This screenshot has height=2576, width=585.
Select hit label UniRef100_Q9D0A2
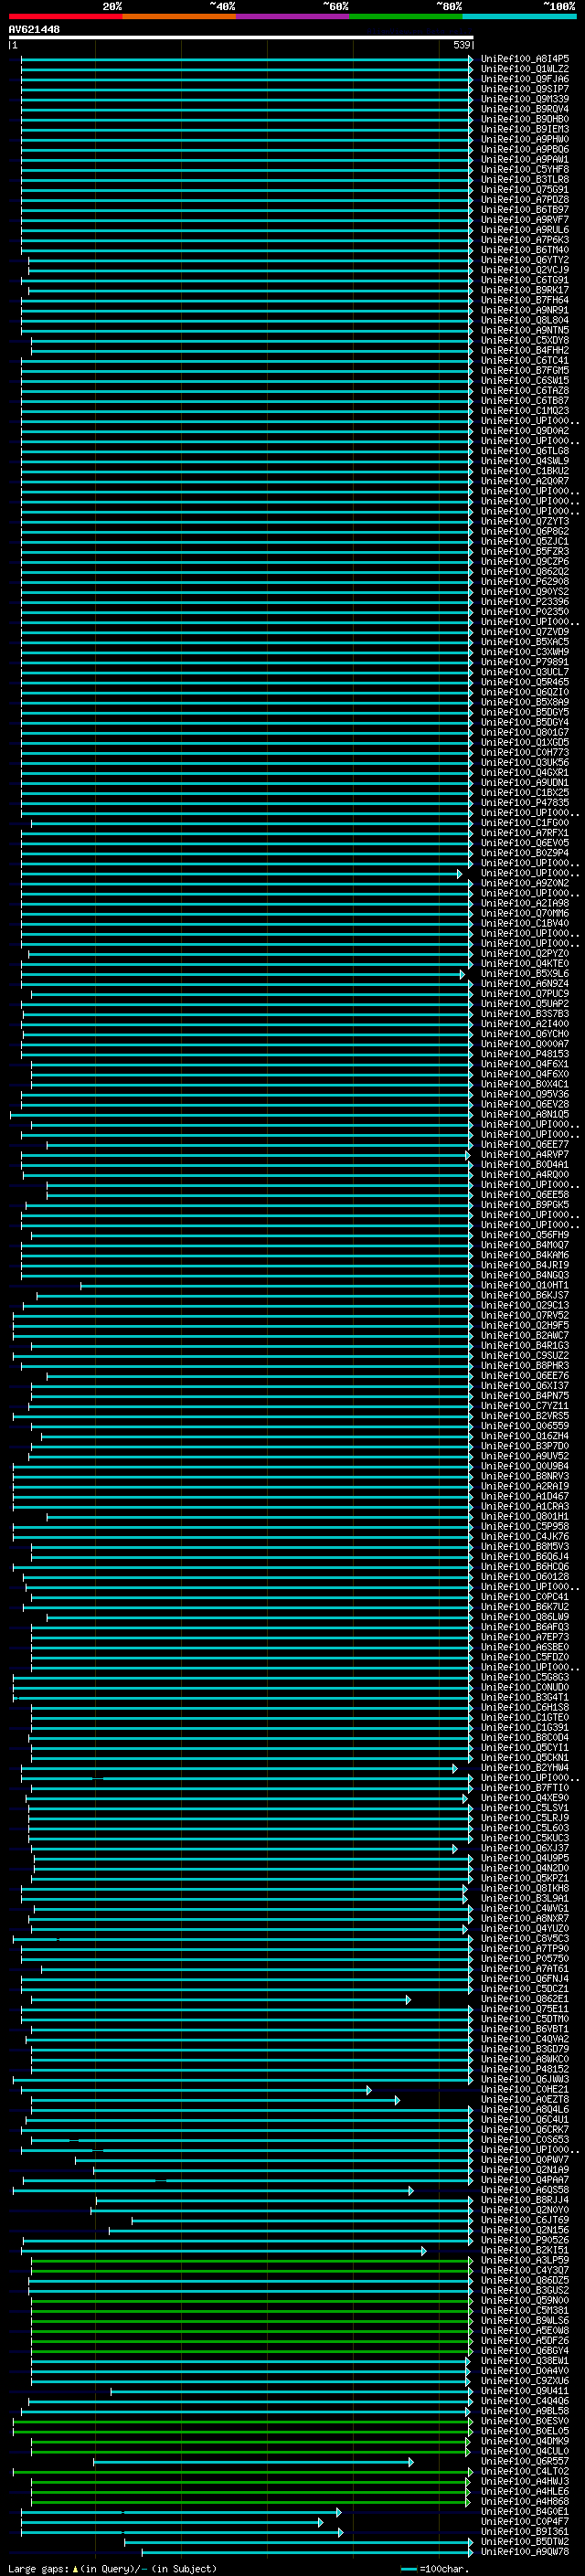(x=524, y=431)
